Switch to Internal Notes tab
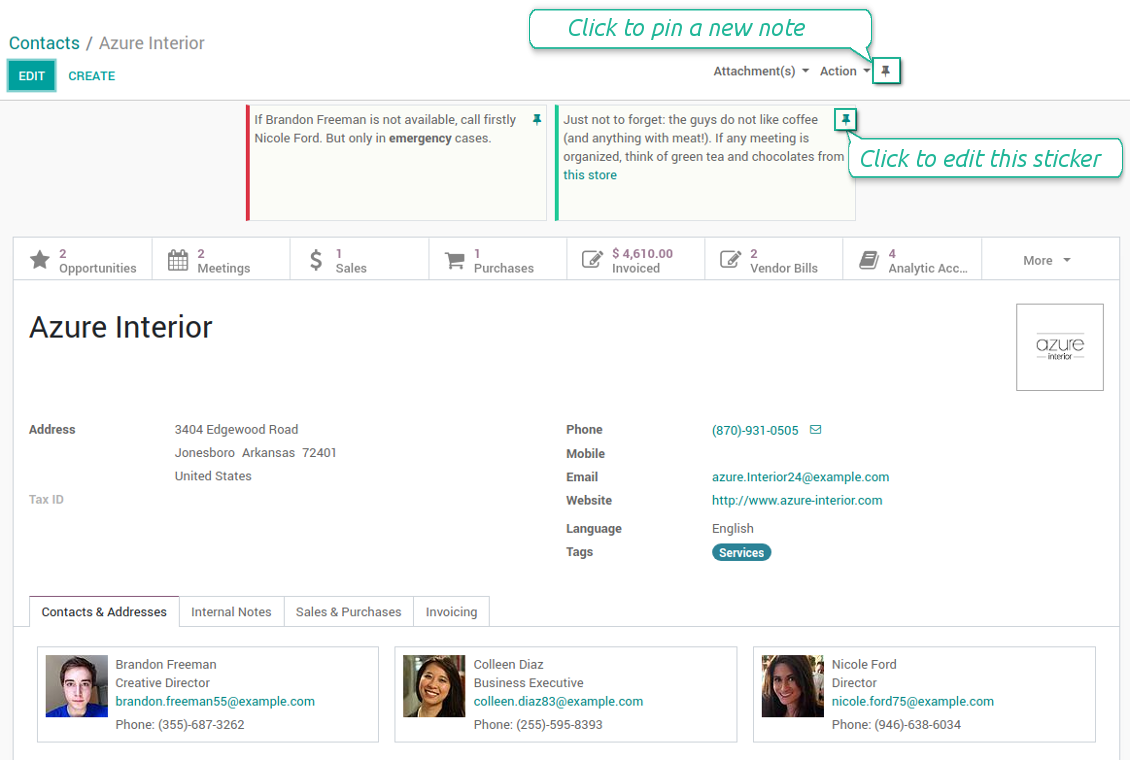Screen dimensions: 1130x760 [231, 612]
